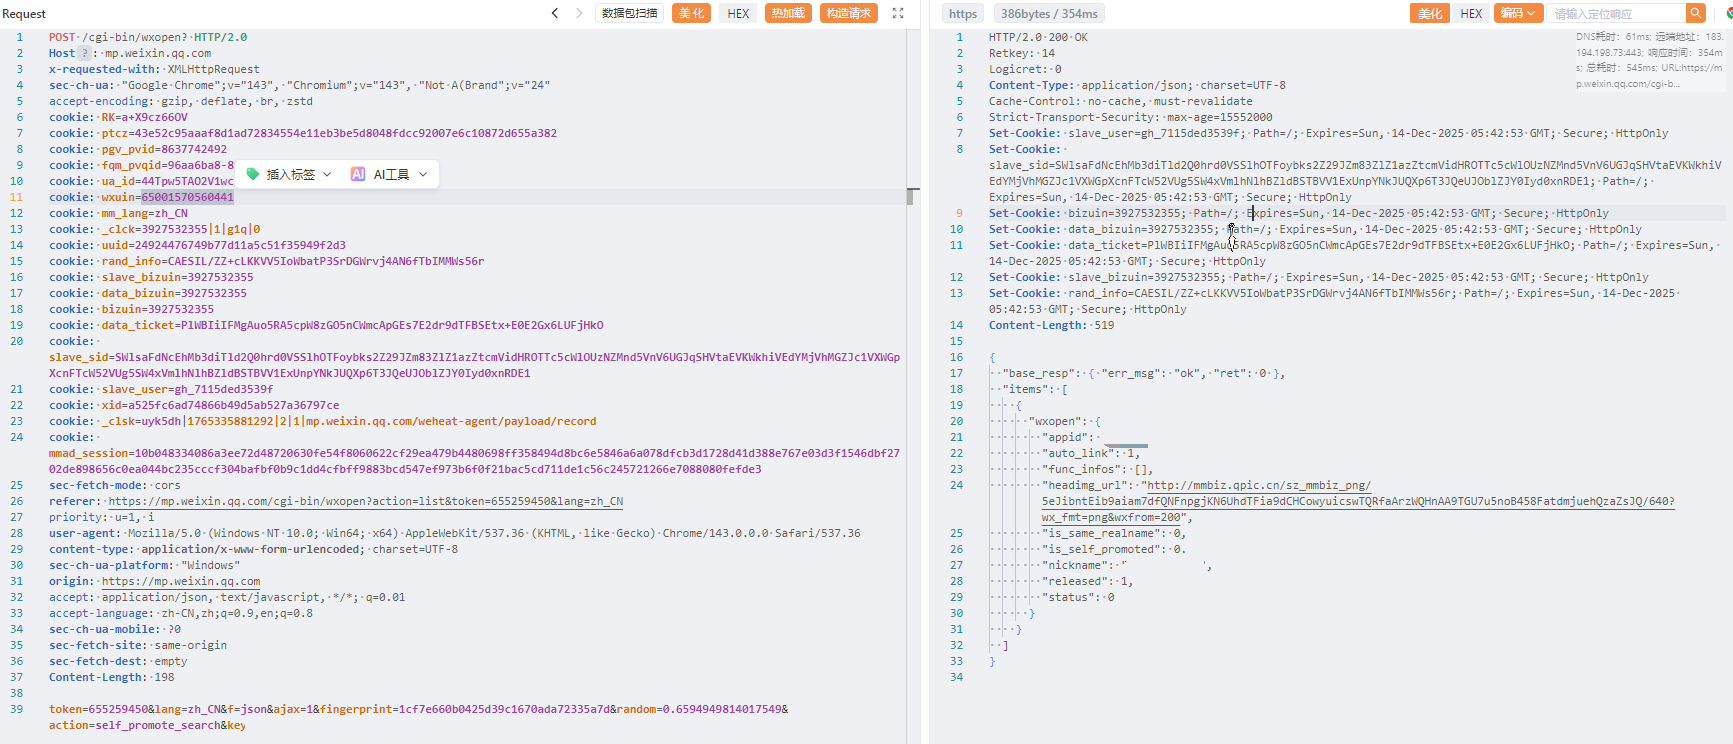Toggle 美化 beautify in response panel

coord(1430,13)
